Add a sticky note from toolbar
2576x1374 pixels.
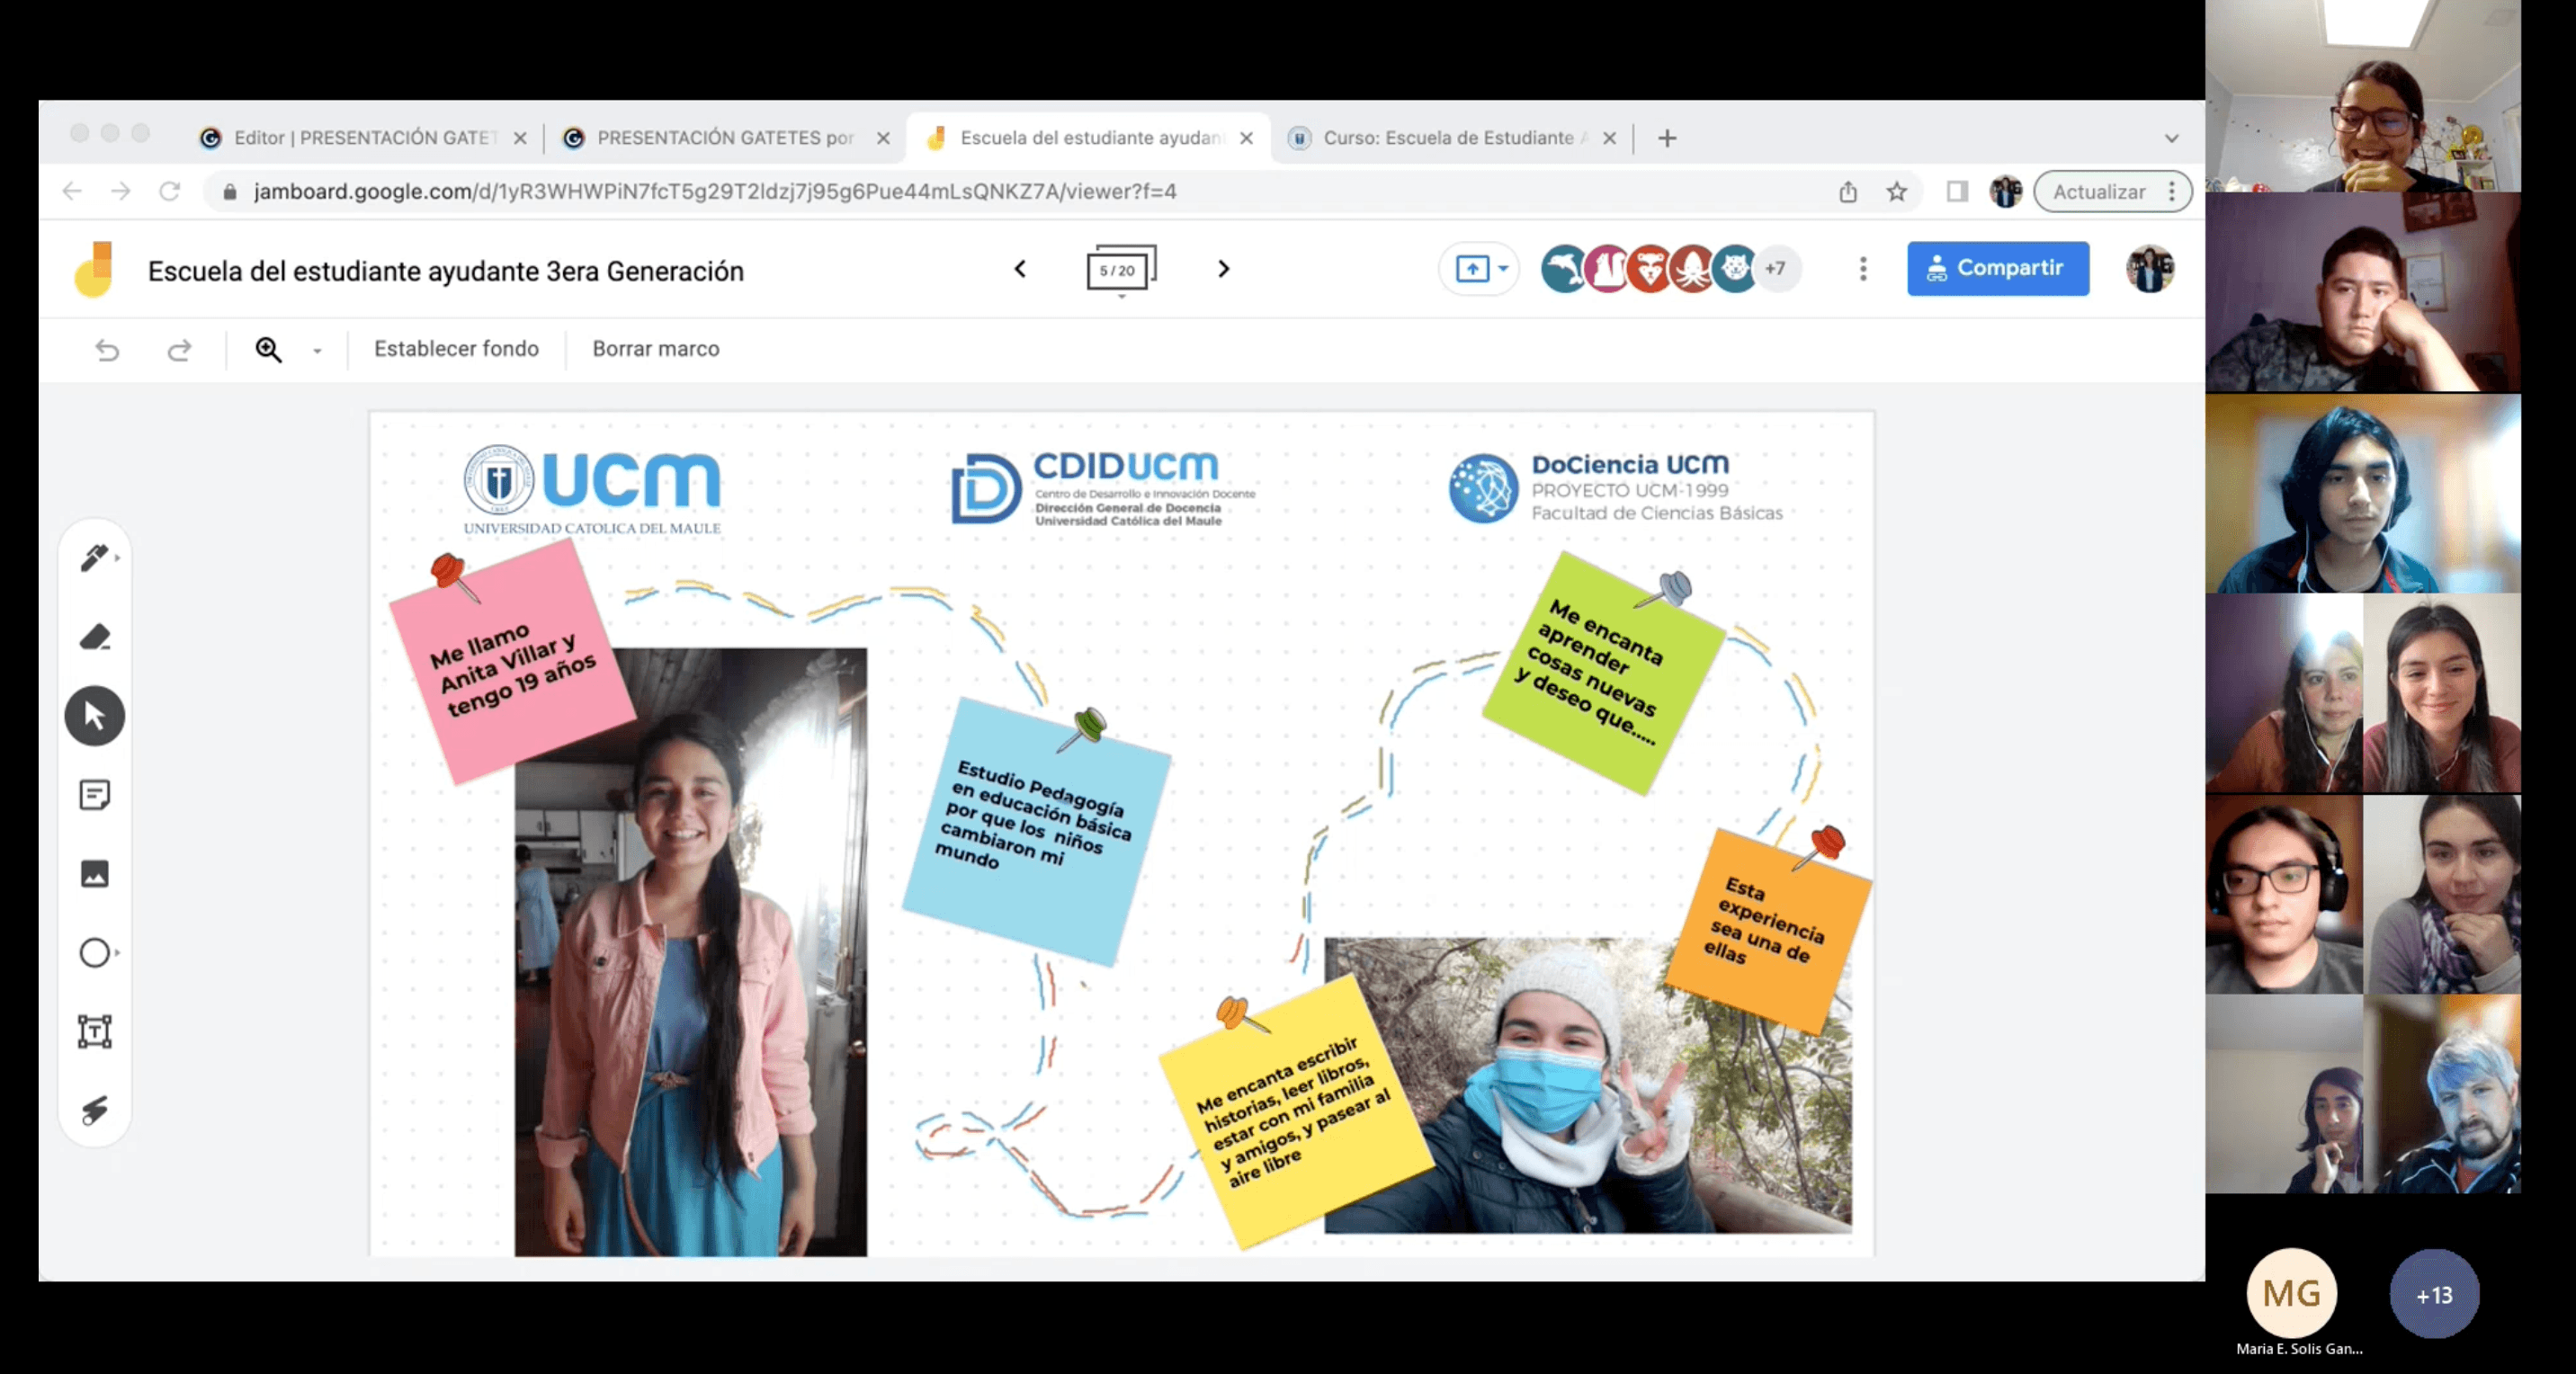pyautogui.click(x=95, y=795)
